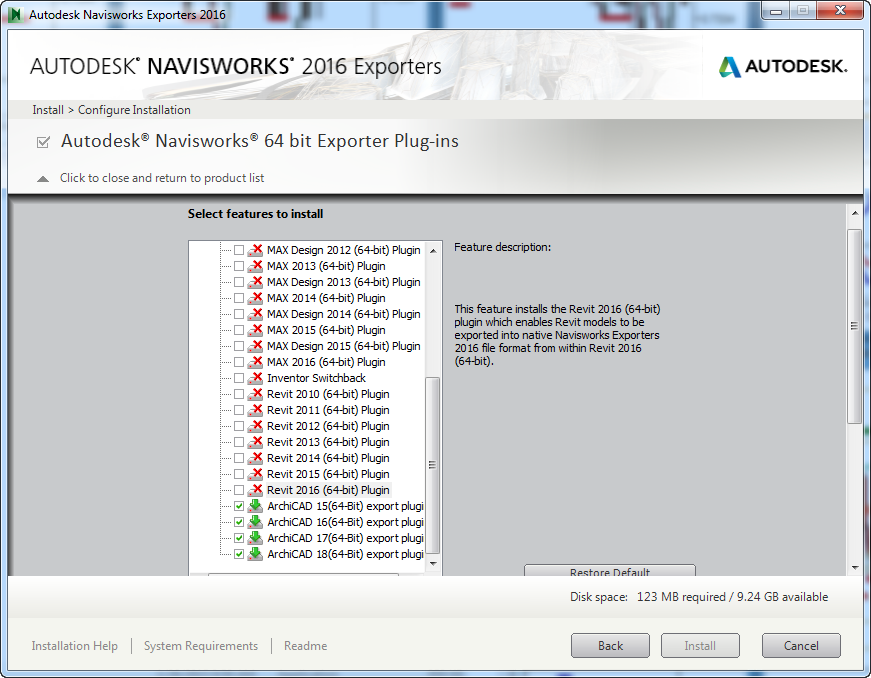Click the Navisworks icon in the title bar

15,14
